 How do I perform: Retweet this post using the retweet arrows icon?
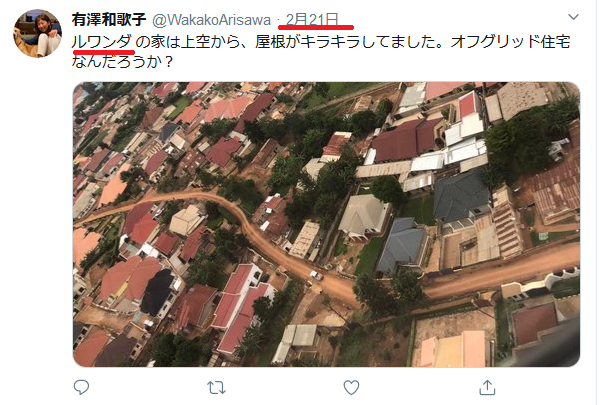(216, 387)
